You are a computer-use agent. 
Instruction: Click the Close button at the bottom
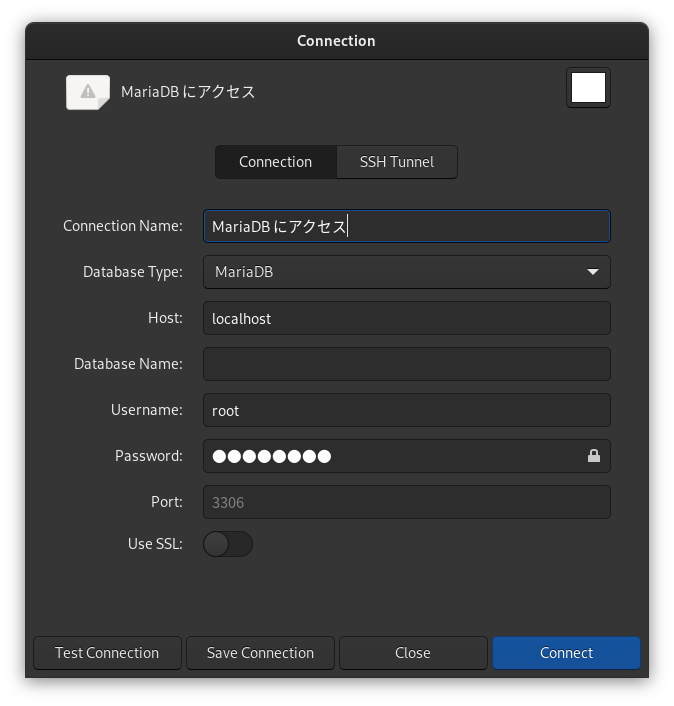coord(413,653)
